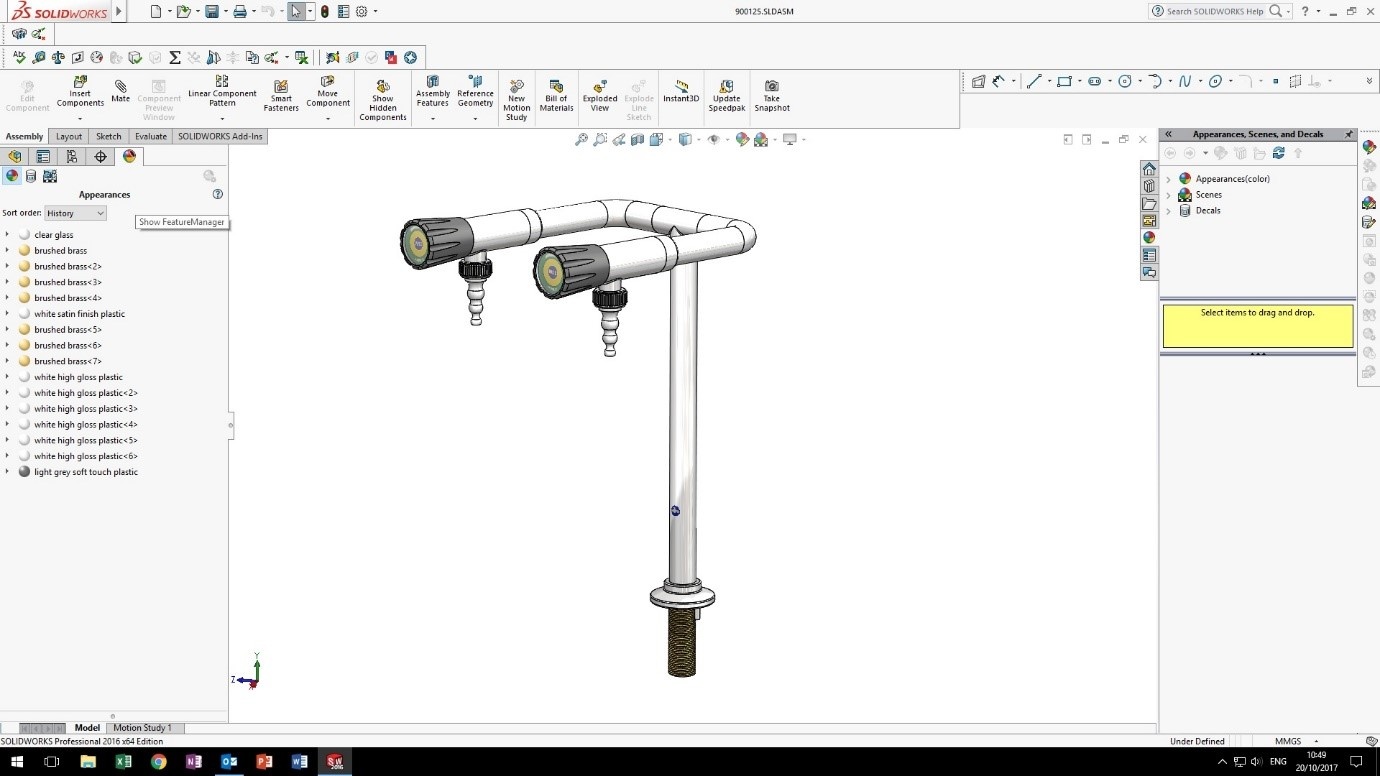Click Show Hidden Components
Image resolution: width=1380 pixels, height=776 pixels.
pyautogui.click(x=383, y=100)
